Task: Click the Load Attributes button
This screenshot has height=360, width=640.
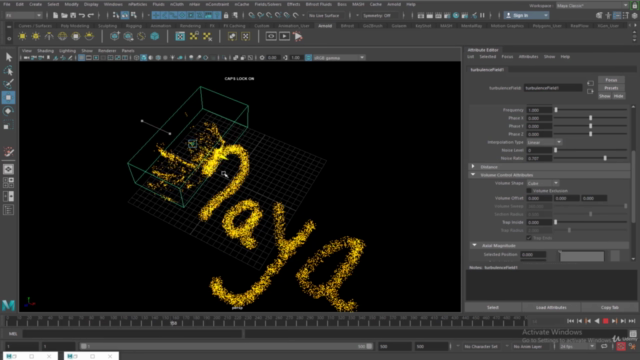Action: (x=551, y=307)
